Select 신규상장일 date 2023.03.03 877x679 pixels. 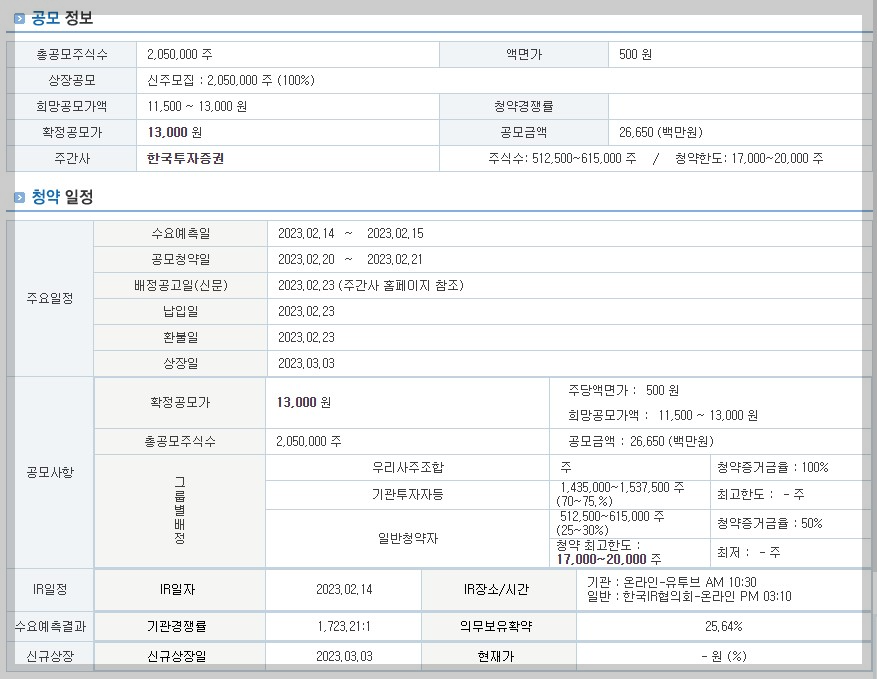[x=344, y=656]
